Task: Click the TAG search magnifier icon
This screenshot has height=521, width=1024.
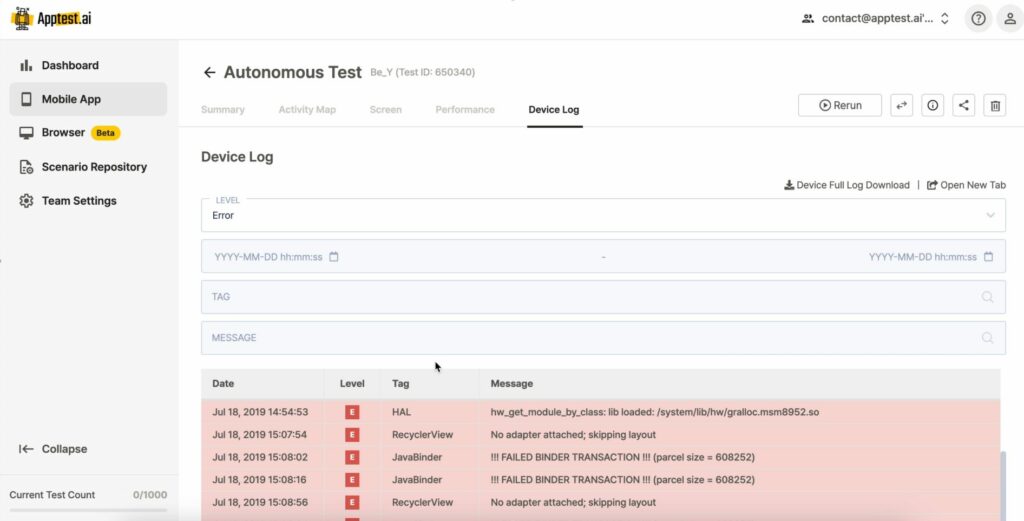Action: [x=987, y=297]
